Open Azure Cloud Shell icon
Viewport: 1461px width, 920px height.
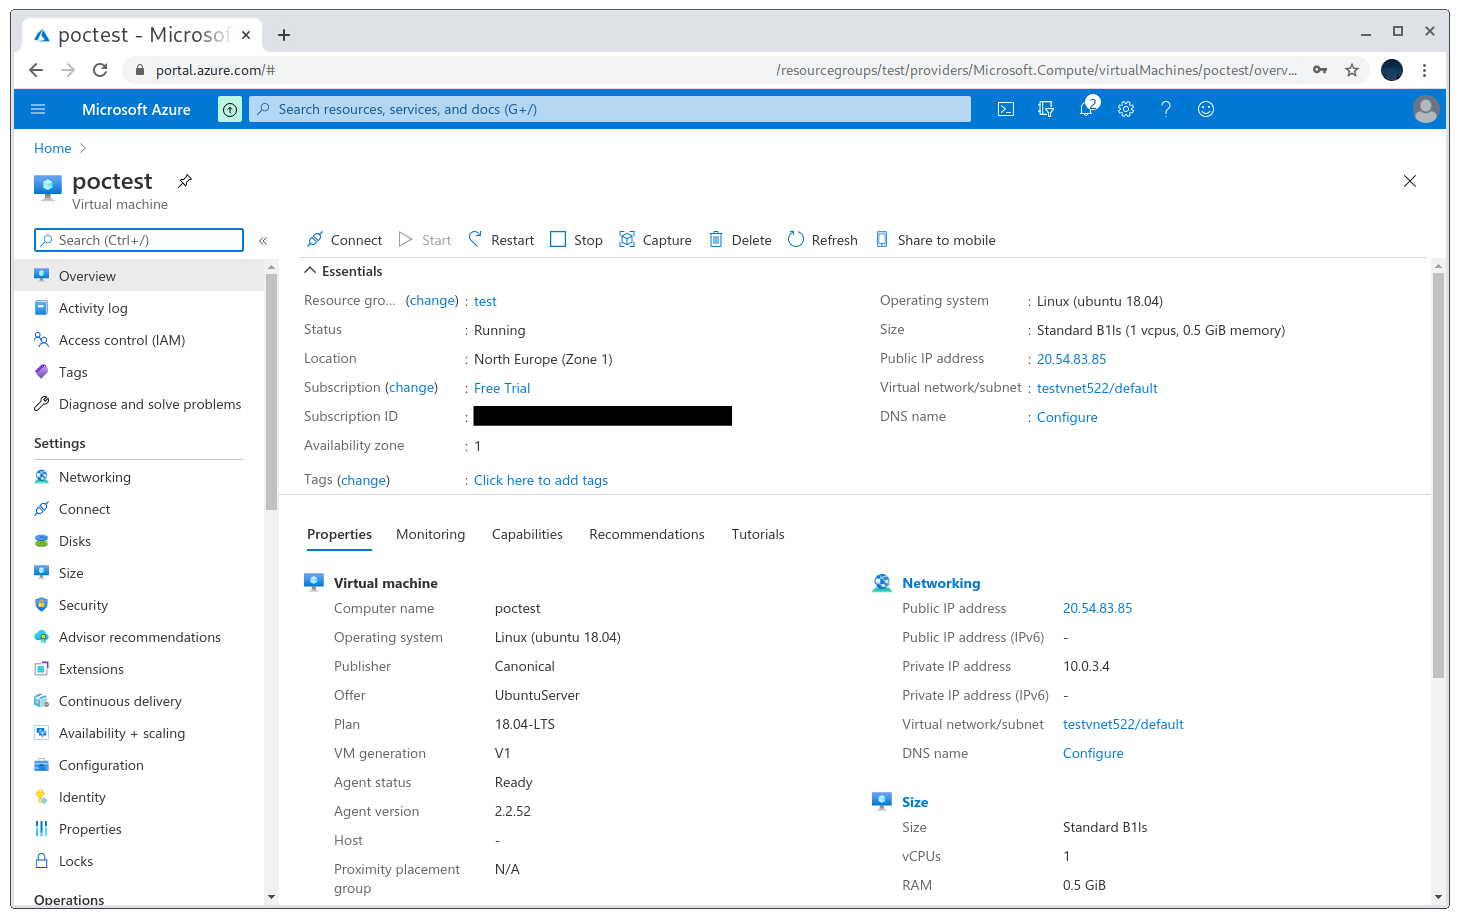[x=1006, y=109]
